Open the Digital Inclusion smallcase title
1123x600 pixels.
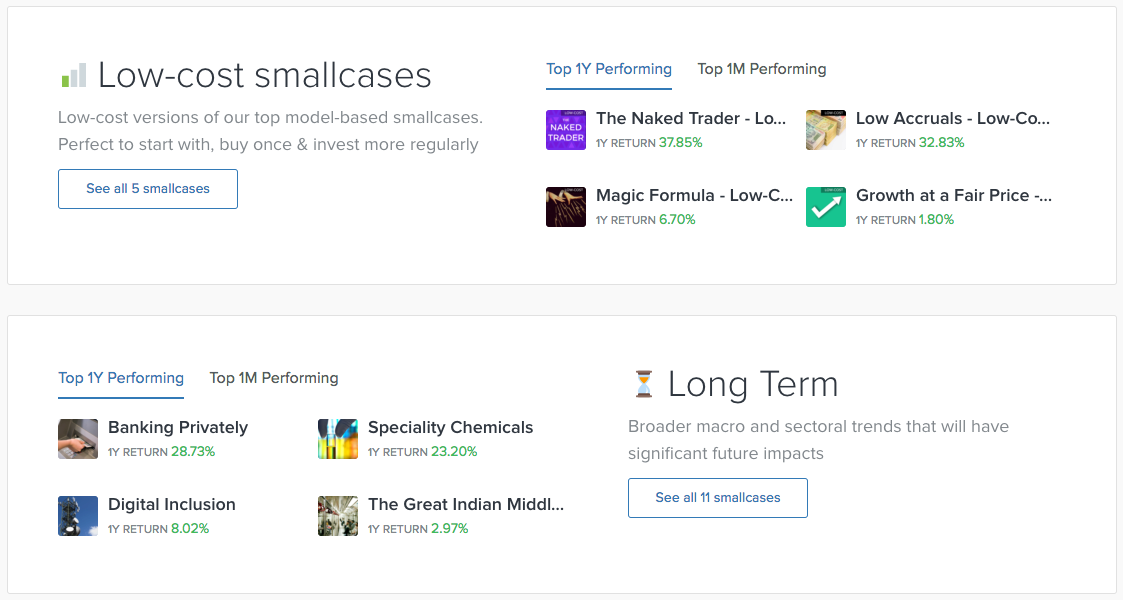(x=172, y=504)
